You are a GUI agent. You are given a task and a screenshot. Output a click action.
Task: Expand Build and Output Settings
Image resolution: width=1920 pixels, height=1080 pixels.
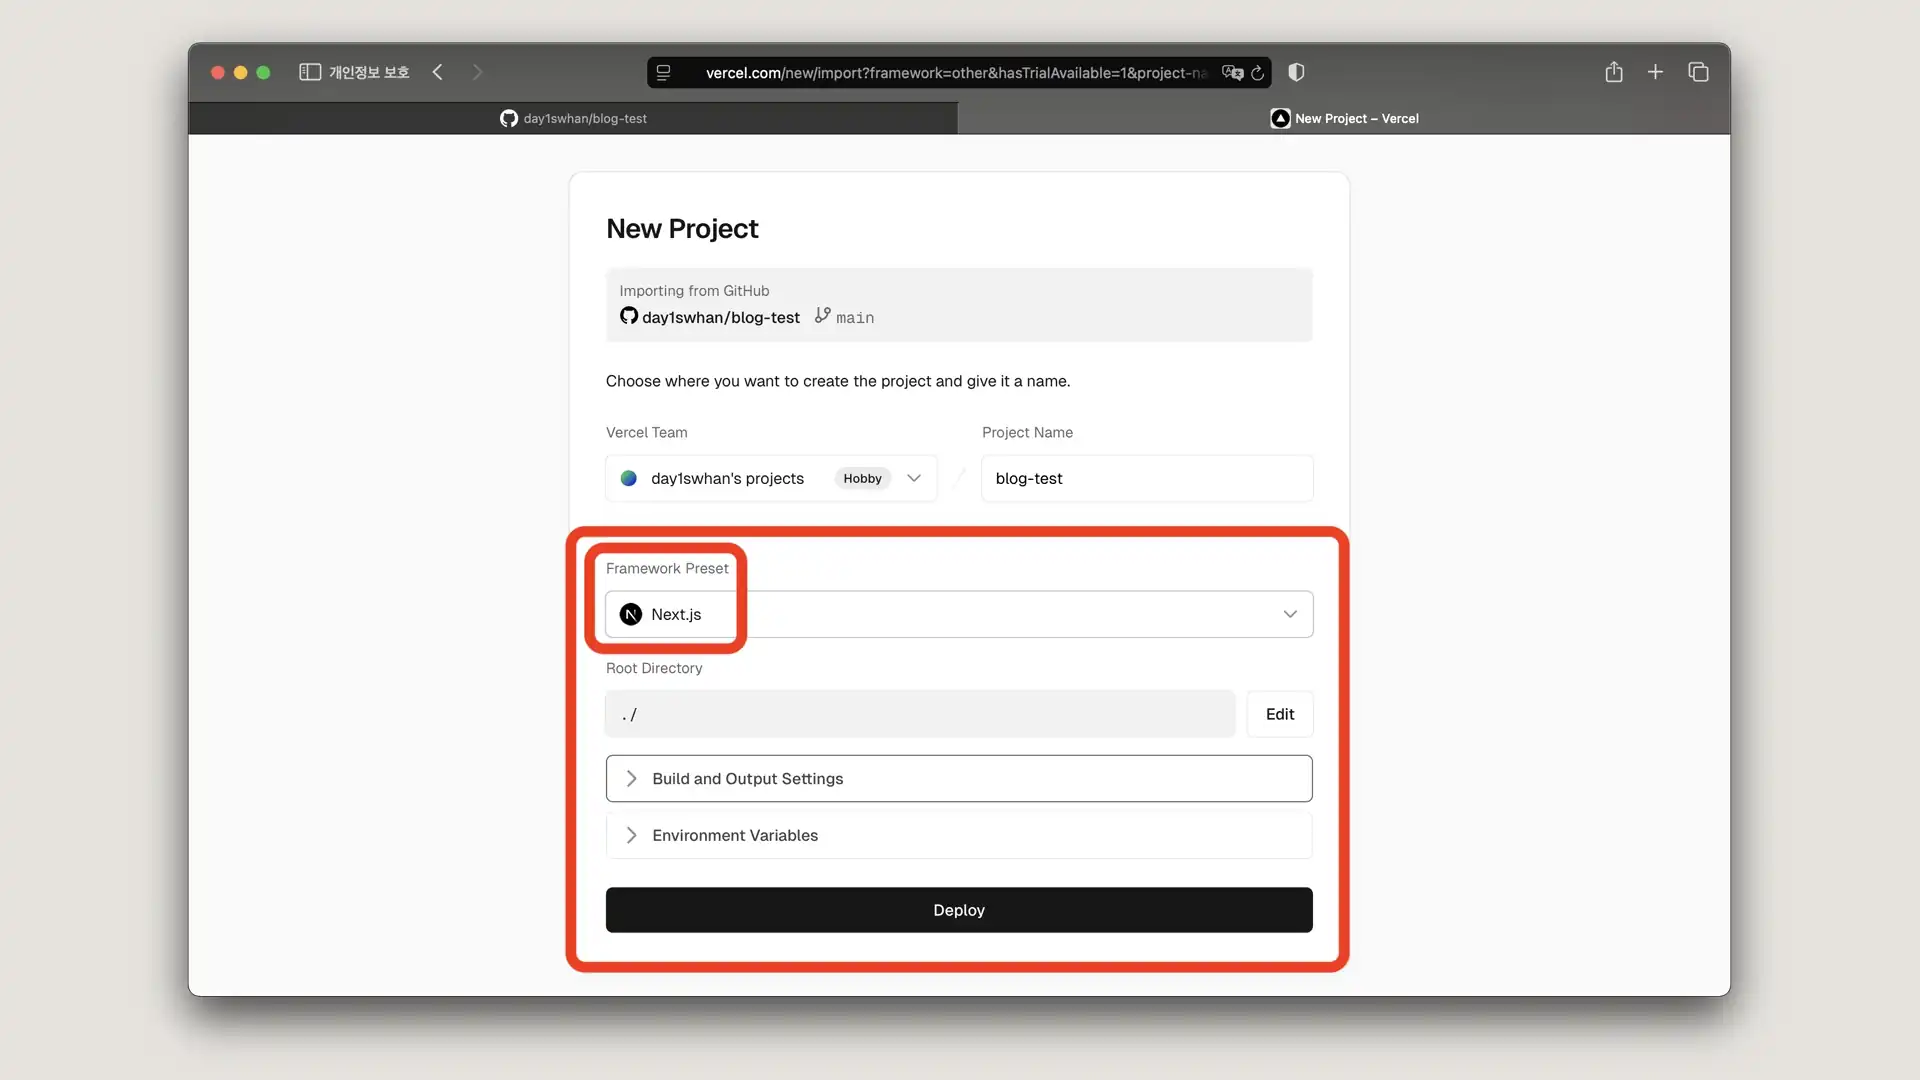click(959, 778)
